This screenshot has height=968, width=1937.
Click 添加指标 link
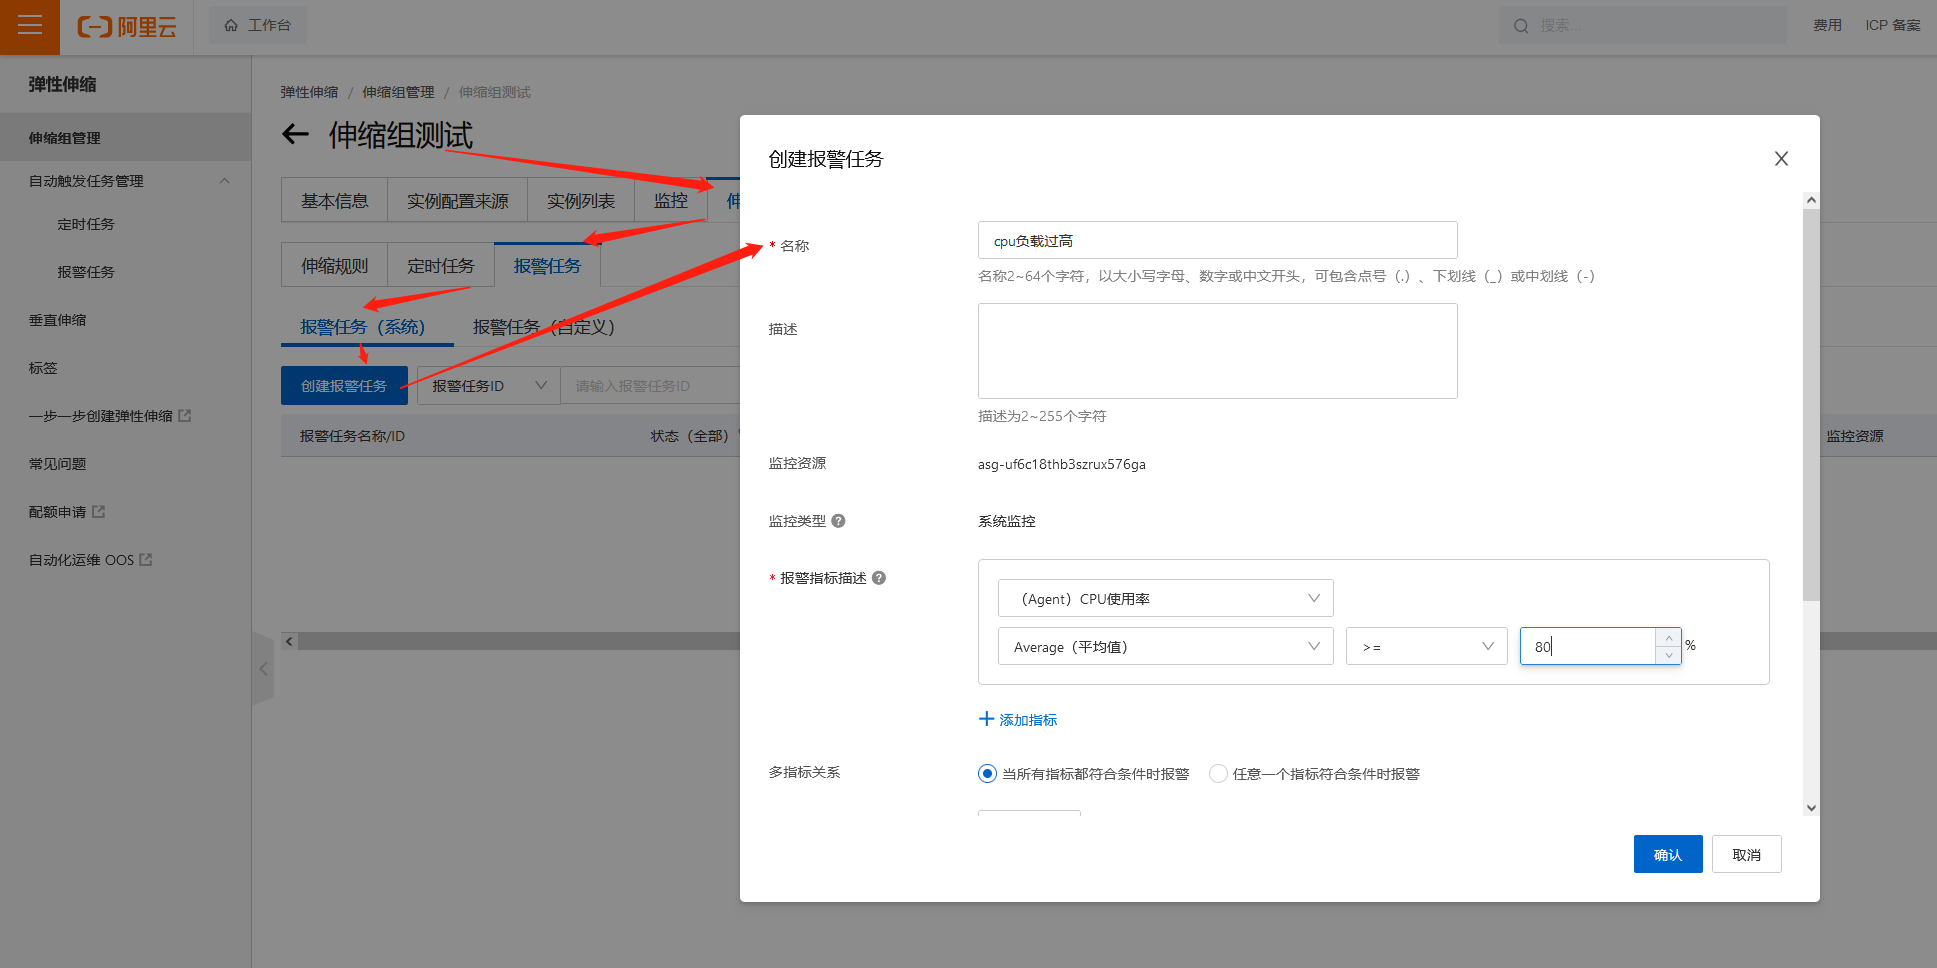tap(1028, 720)
